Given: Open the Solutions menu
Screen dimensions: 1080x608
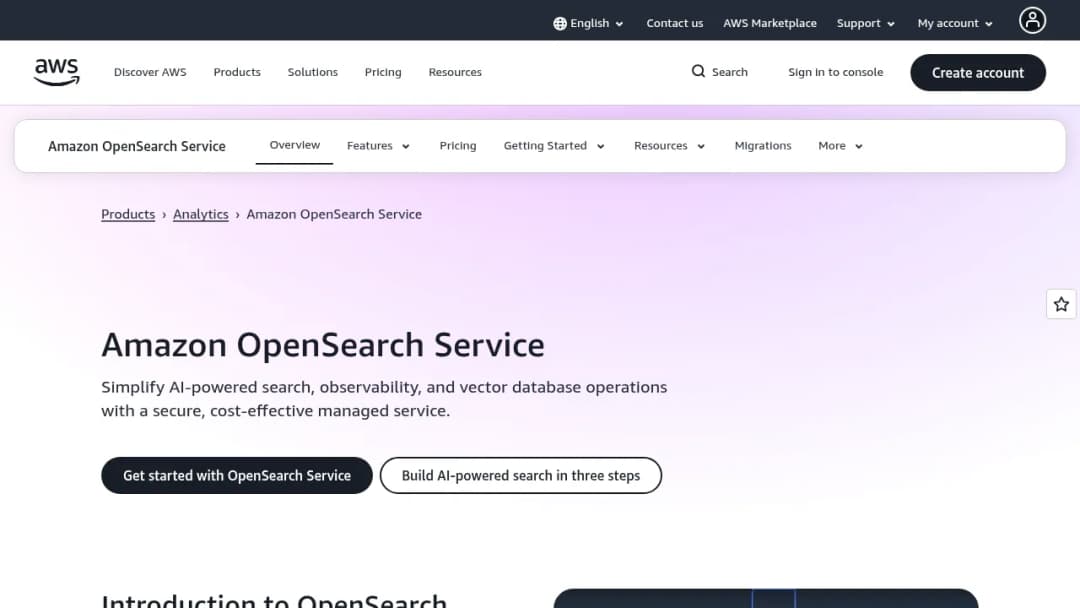Looking at the screenshot, I should click(x=313, y=72).
